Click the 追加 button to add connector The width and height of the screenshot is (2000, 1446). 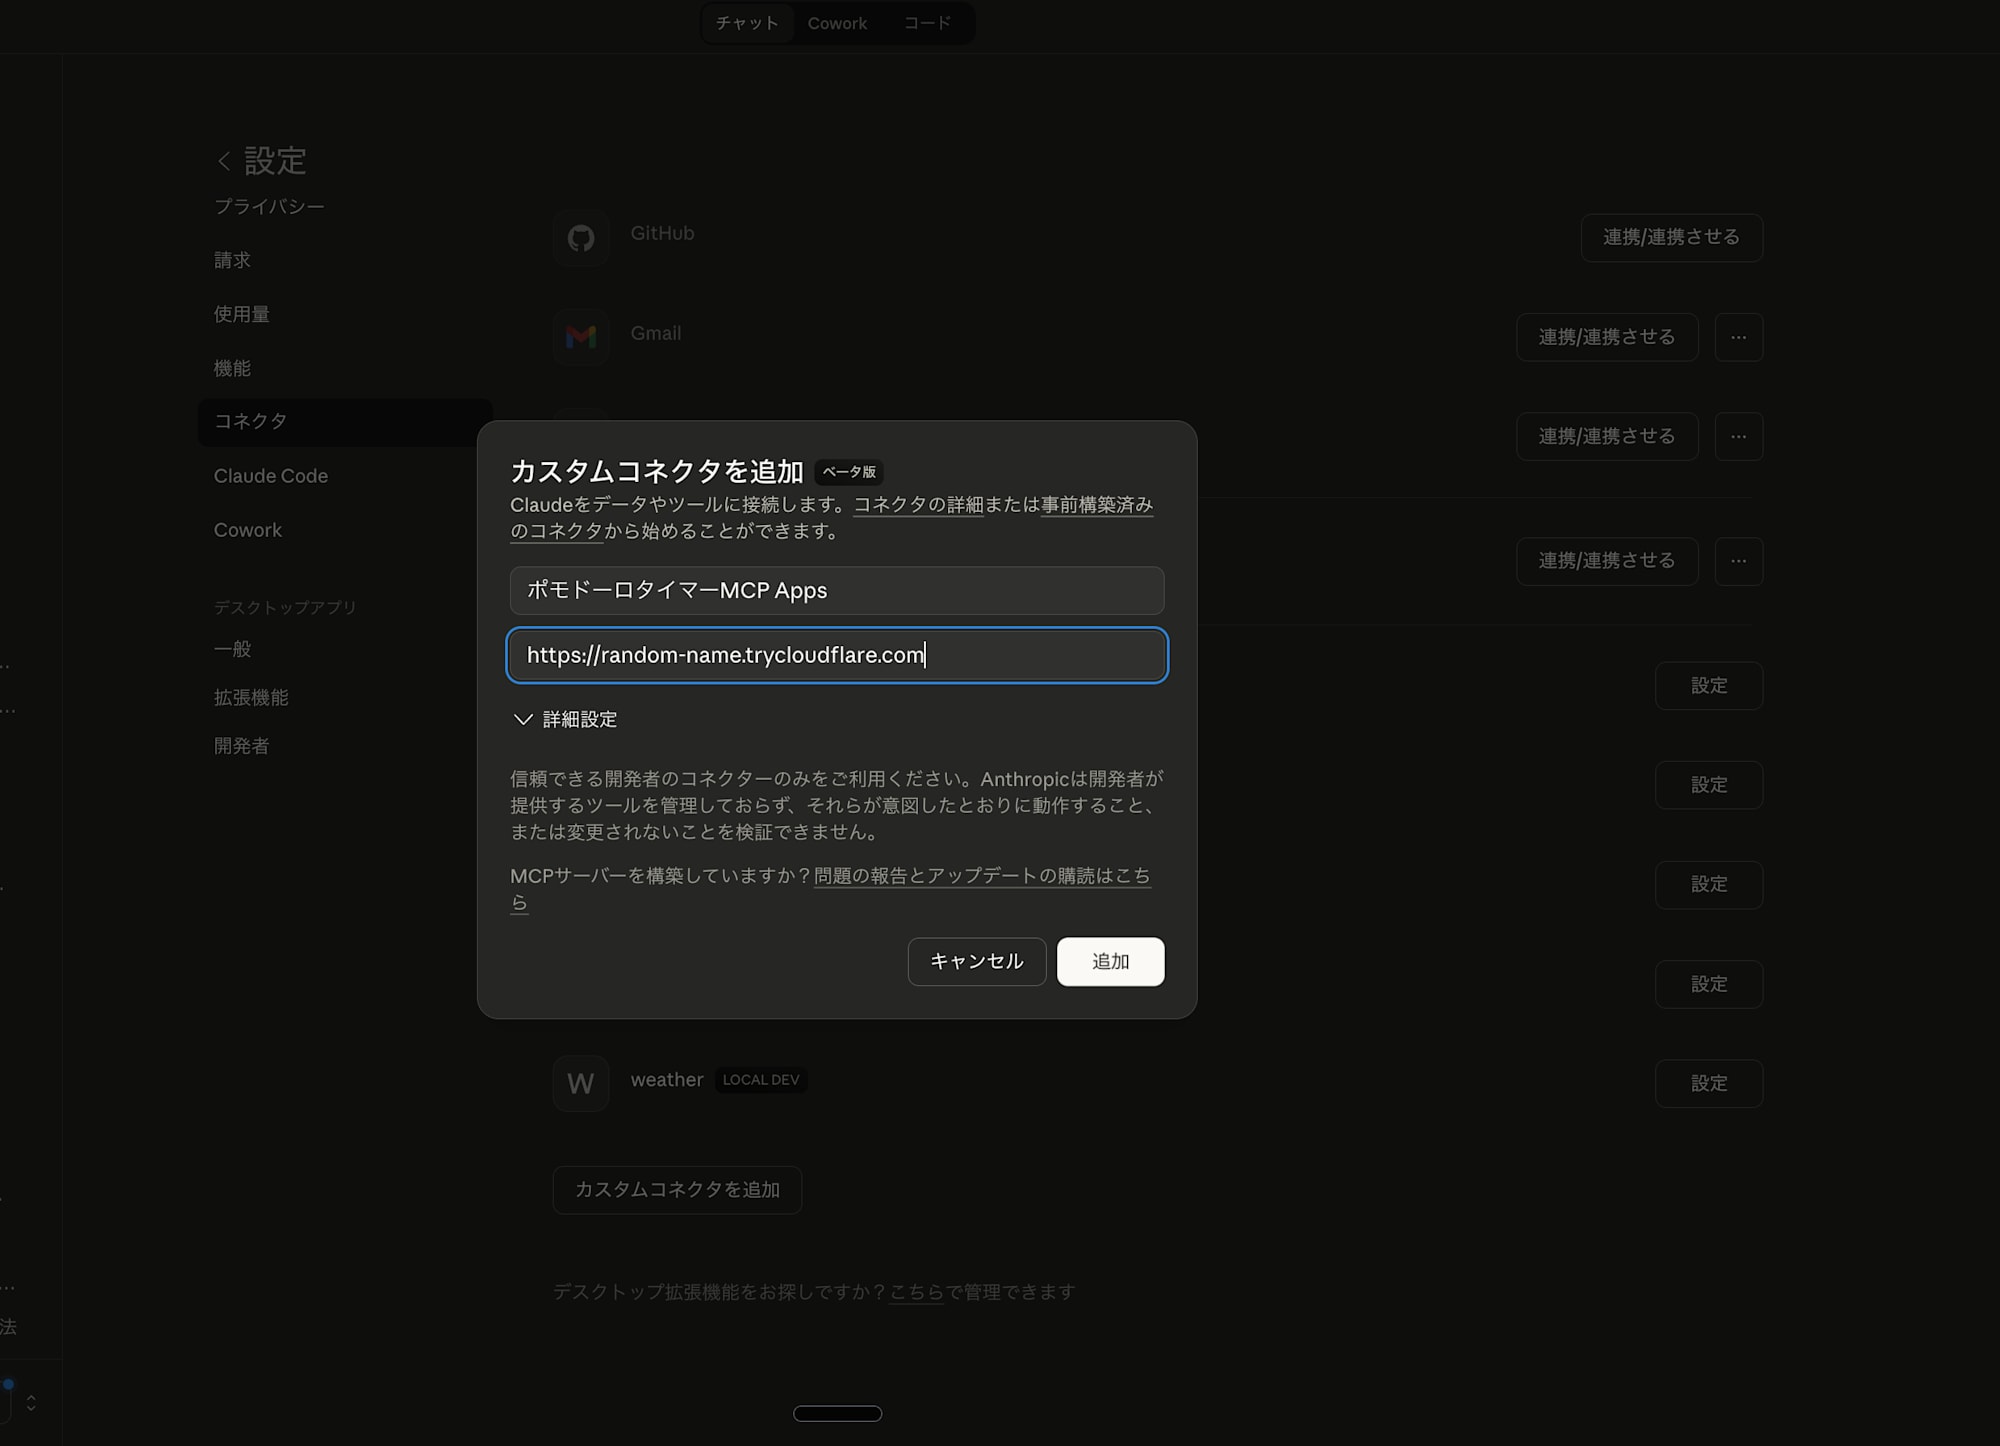(1110, 961)
